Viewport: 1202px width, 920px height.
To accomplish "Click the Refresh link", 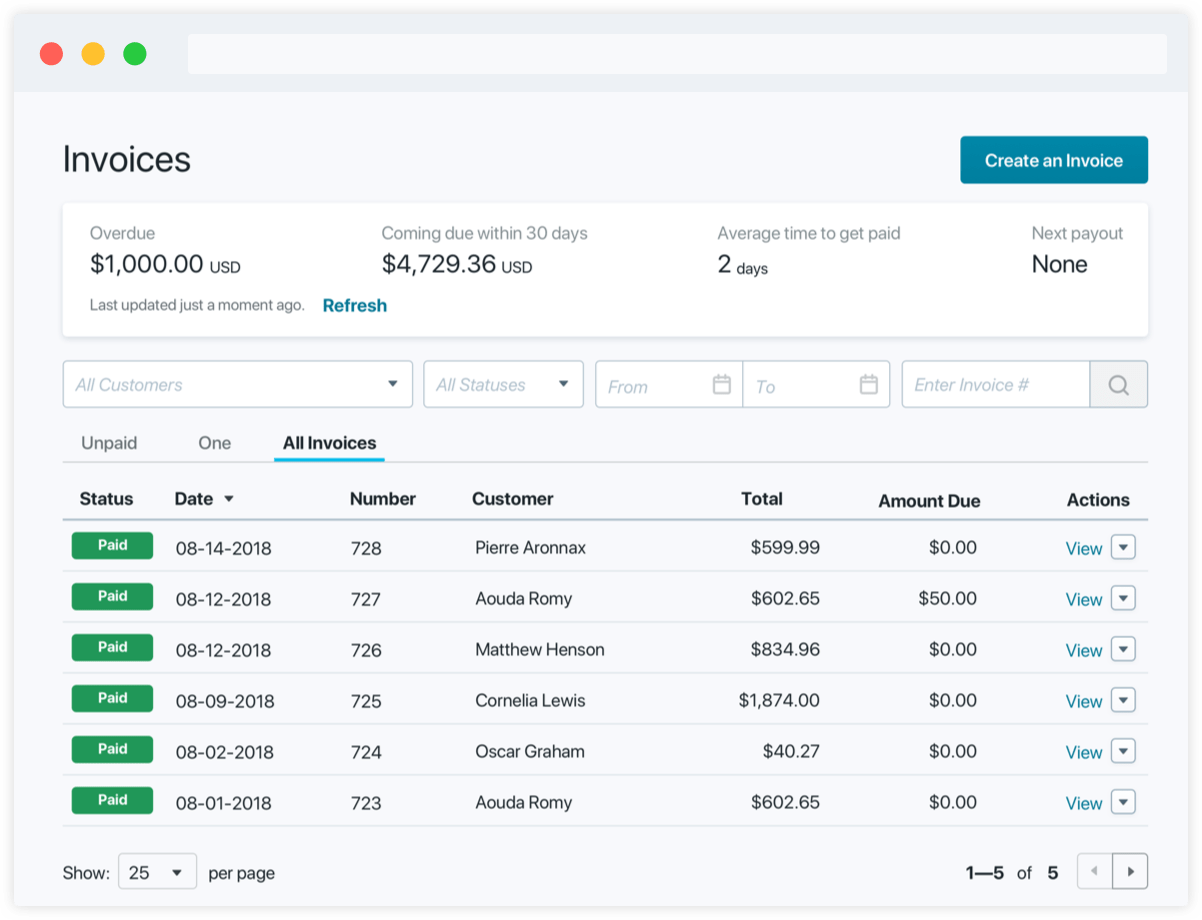I will tap(354, 306).
